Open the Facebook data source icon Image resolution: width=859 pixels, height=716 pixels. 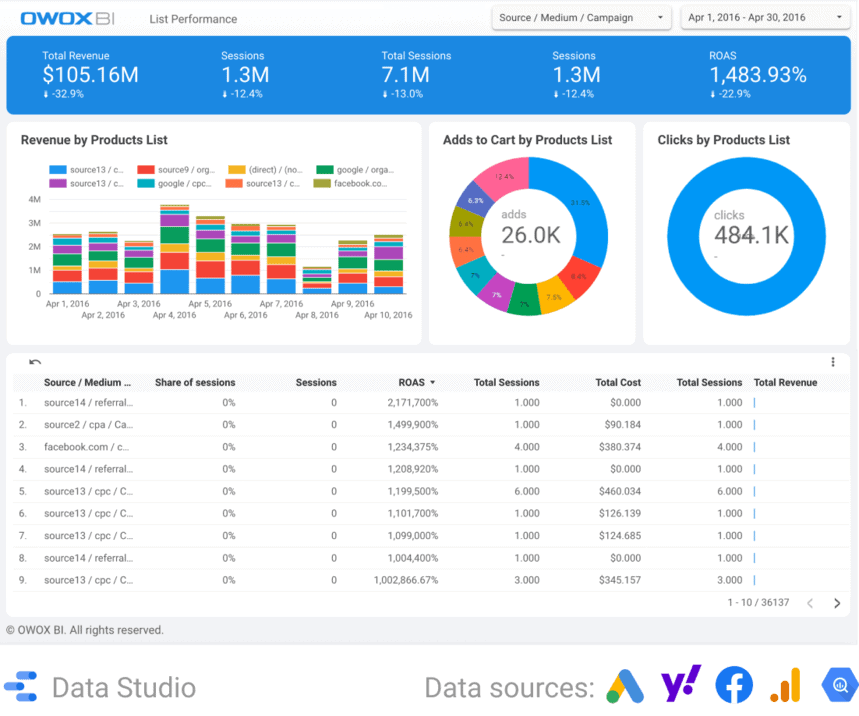pyautogui.click(x=734, y=685)
